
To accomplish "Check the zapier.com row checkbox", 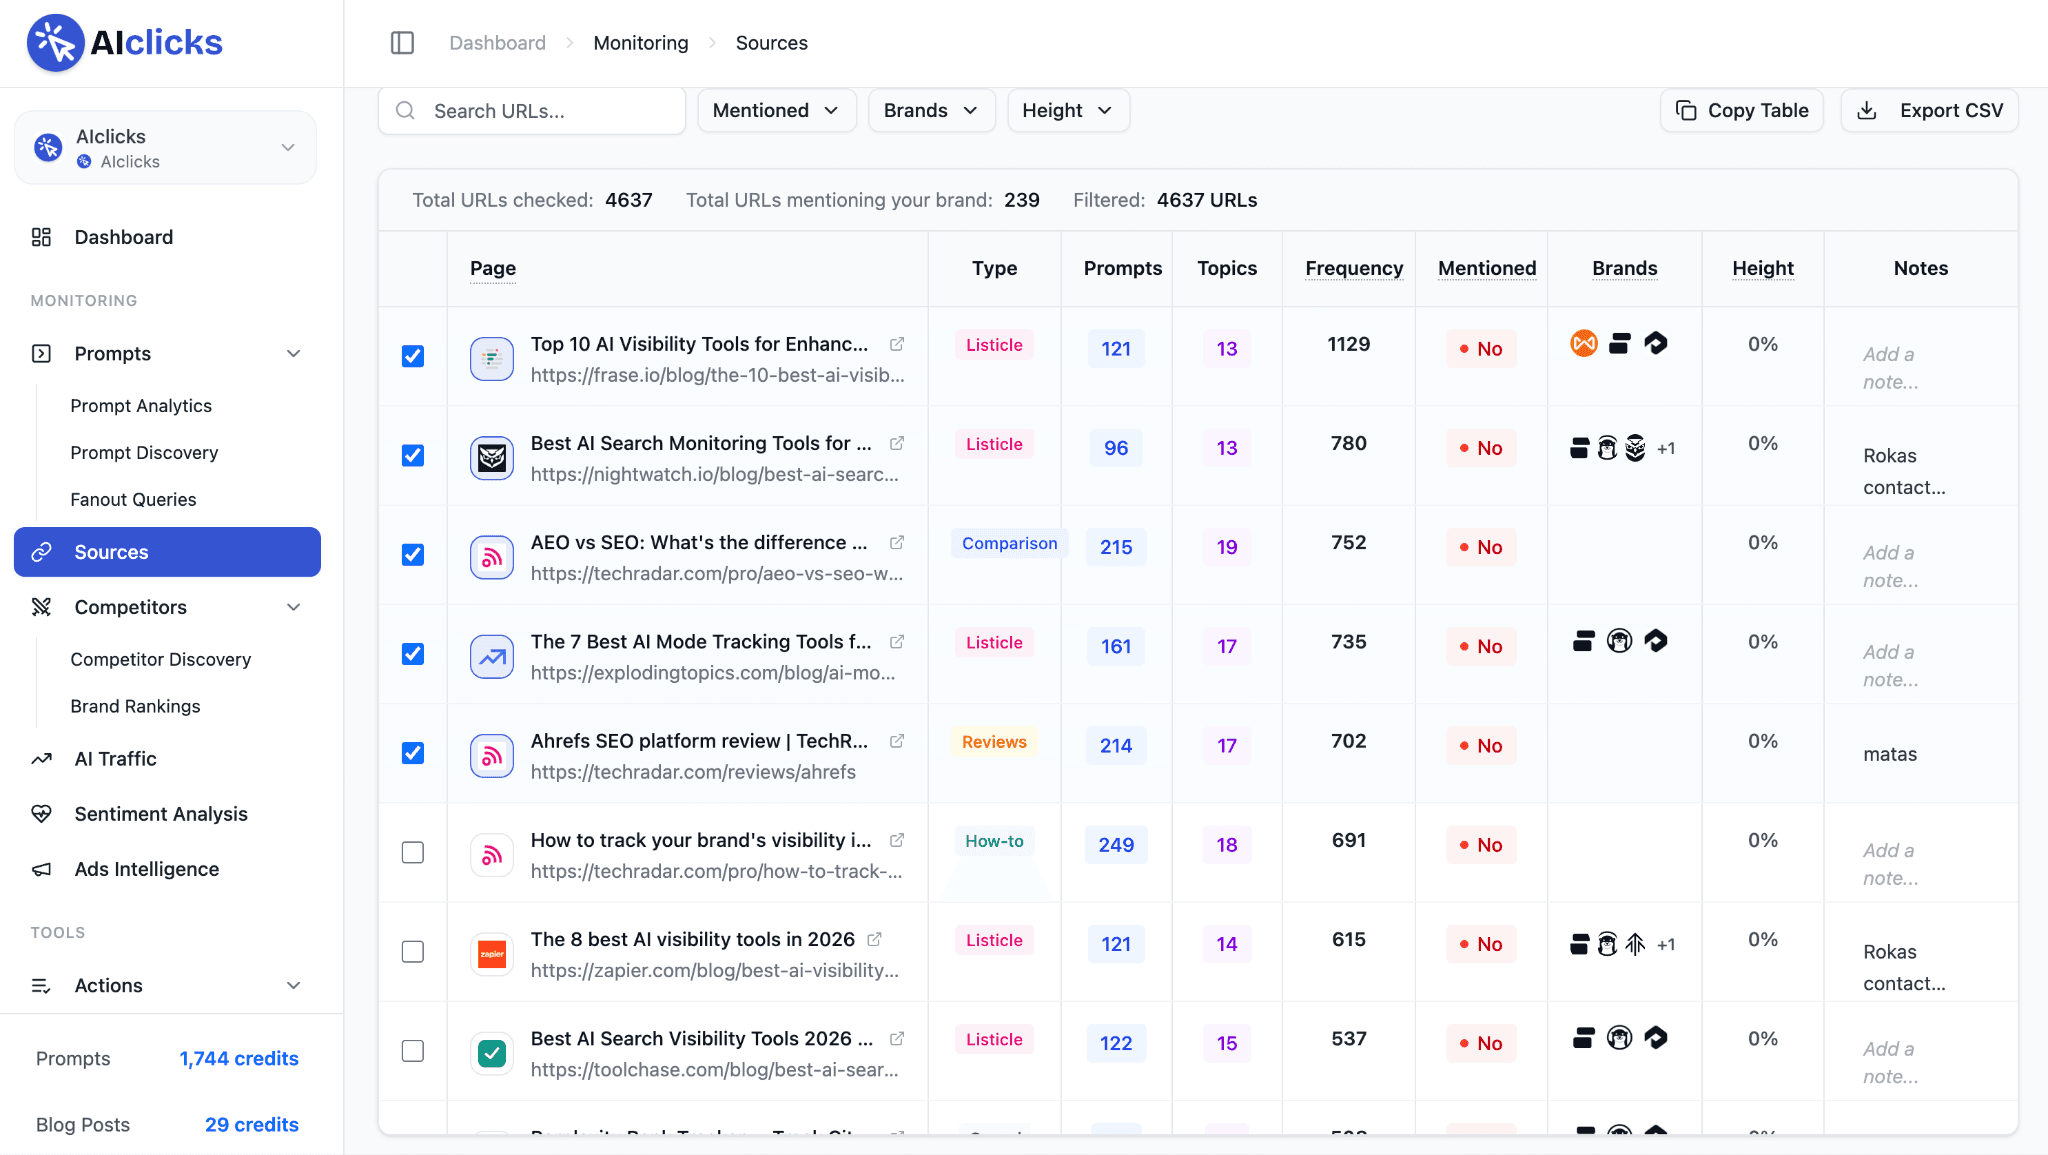I will [413, 951].
